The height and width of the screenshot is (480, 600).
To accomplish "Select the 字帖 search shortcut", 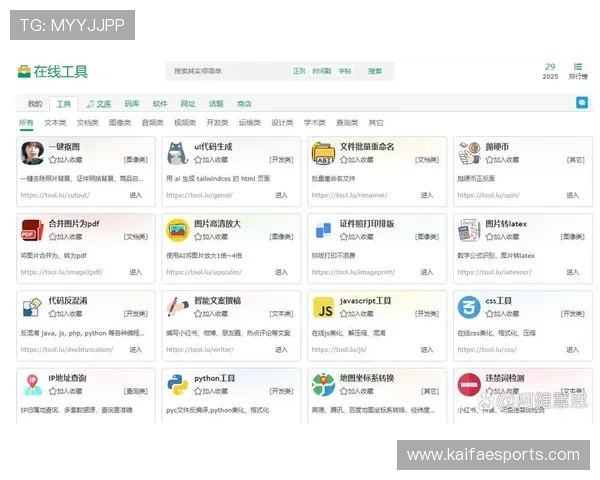I will coord(345,71).
